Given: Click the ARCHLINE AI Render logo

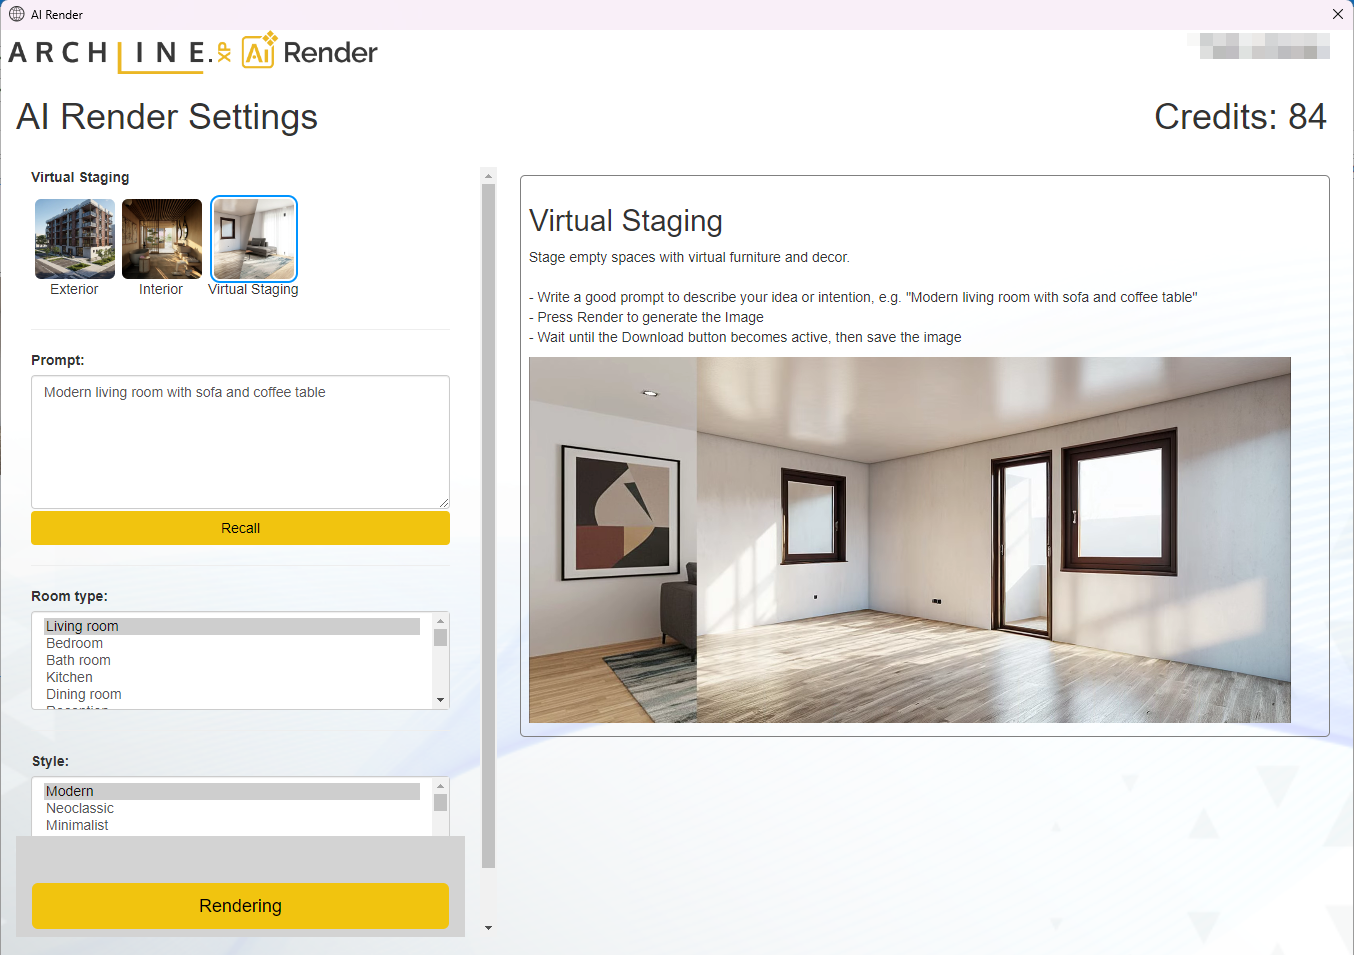Looking at the screenshot, I should pos(193,53).
